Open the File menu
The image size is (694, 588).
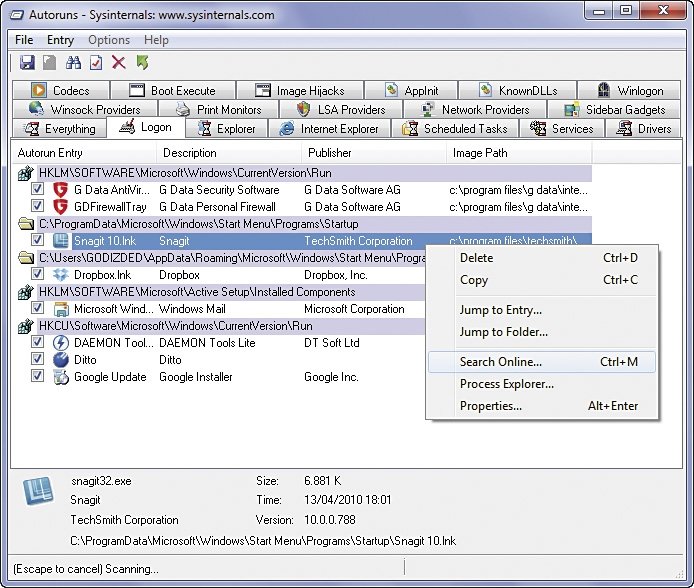point(24,40)
